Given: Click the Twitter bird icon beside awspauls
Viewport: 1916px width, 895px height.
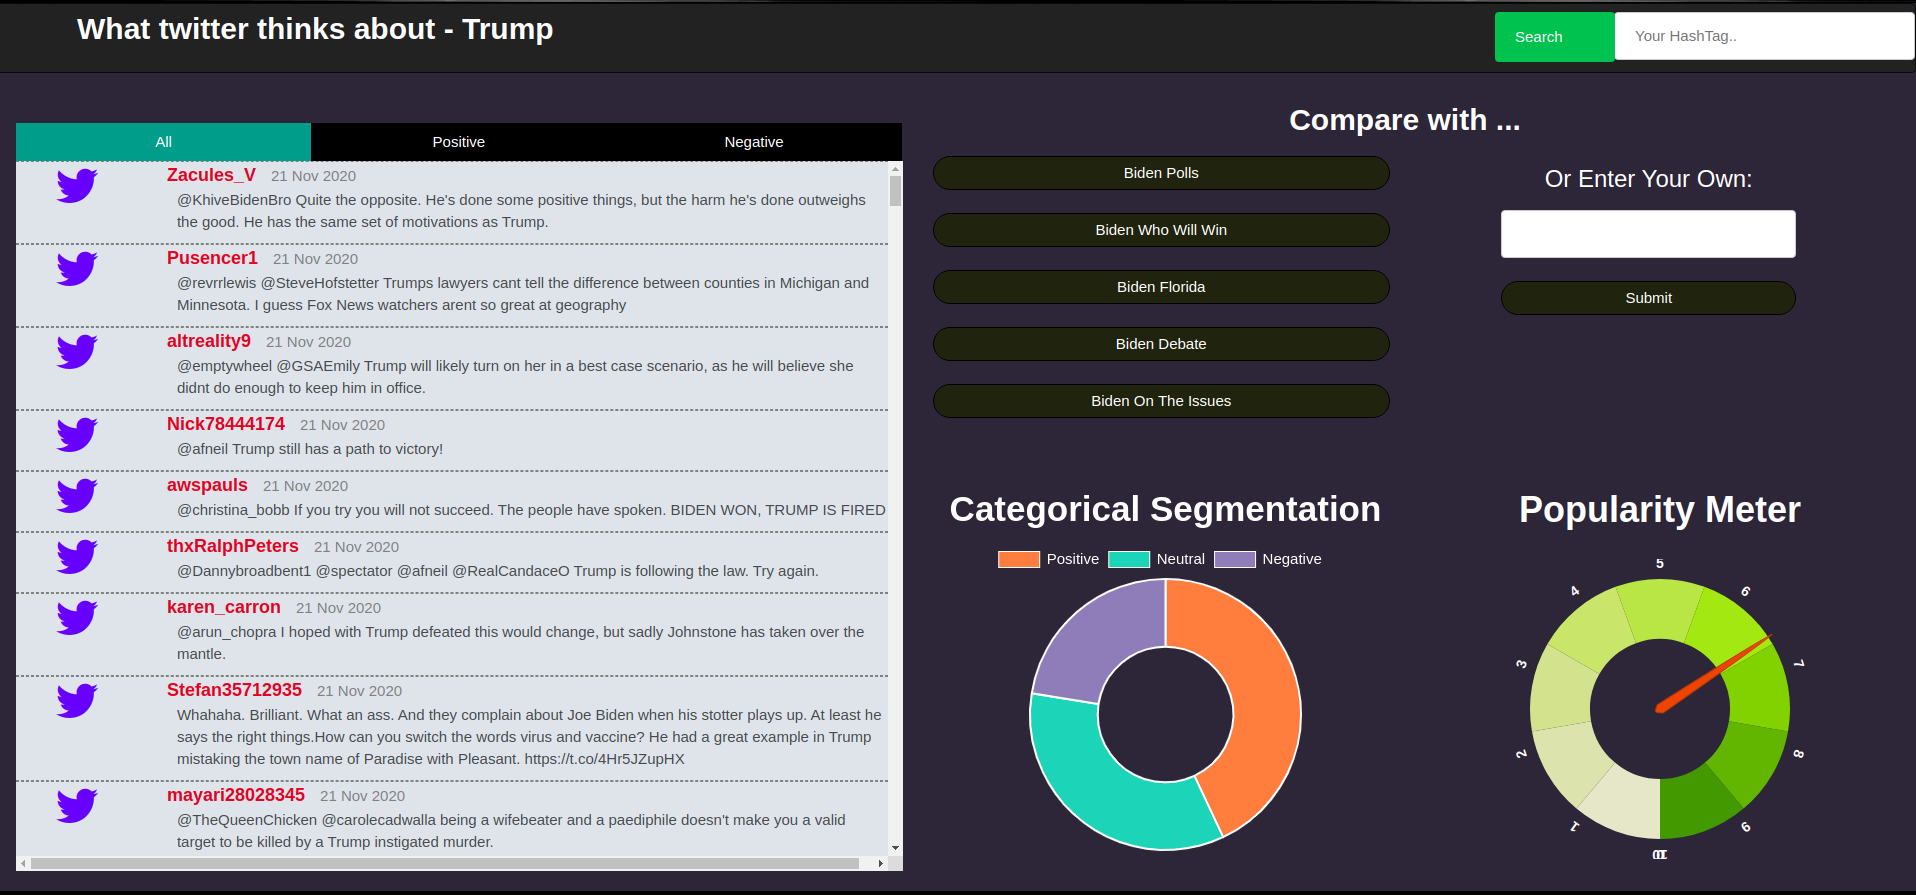Looking at the screenshot, I should (77, 496).
